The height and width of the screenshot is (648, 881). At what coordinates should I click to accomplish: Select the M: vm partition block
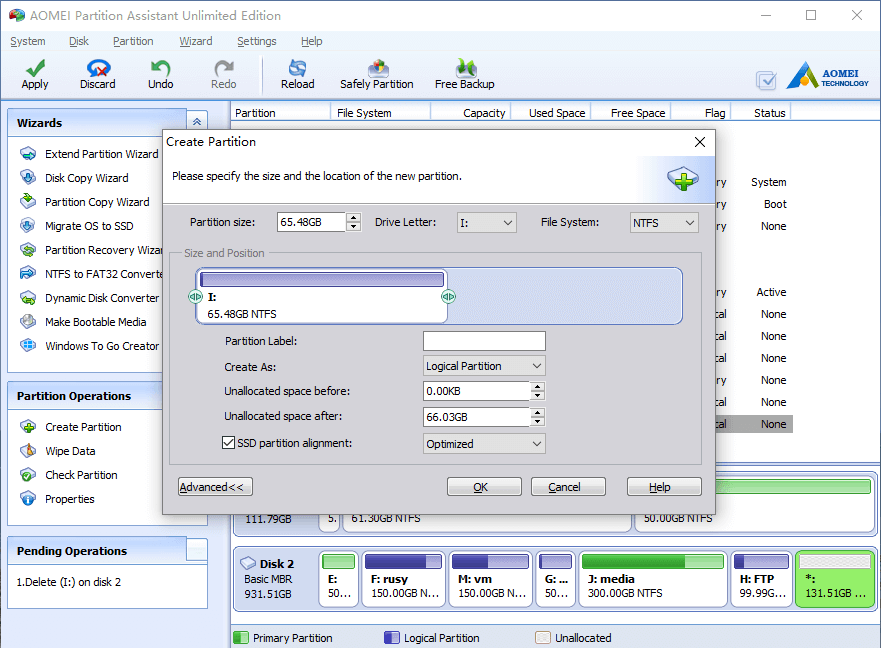491,579
